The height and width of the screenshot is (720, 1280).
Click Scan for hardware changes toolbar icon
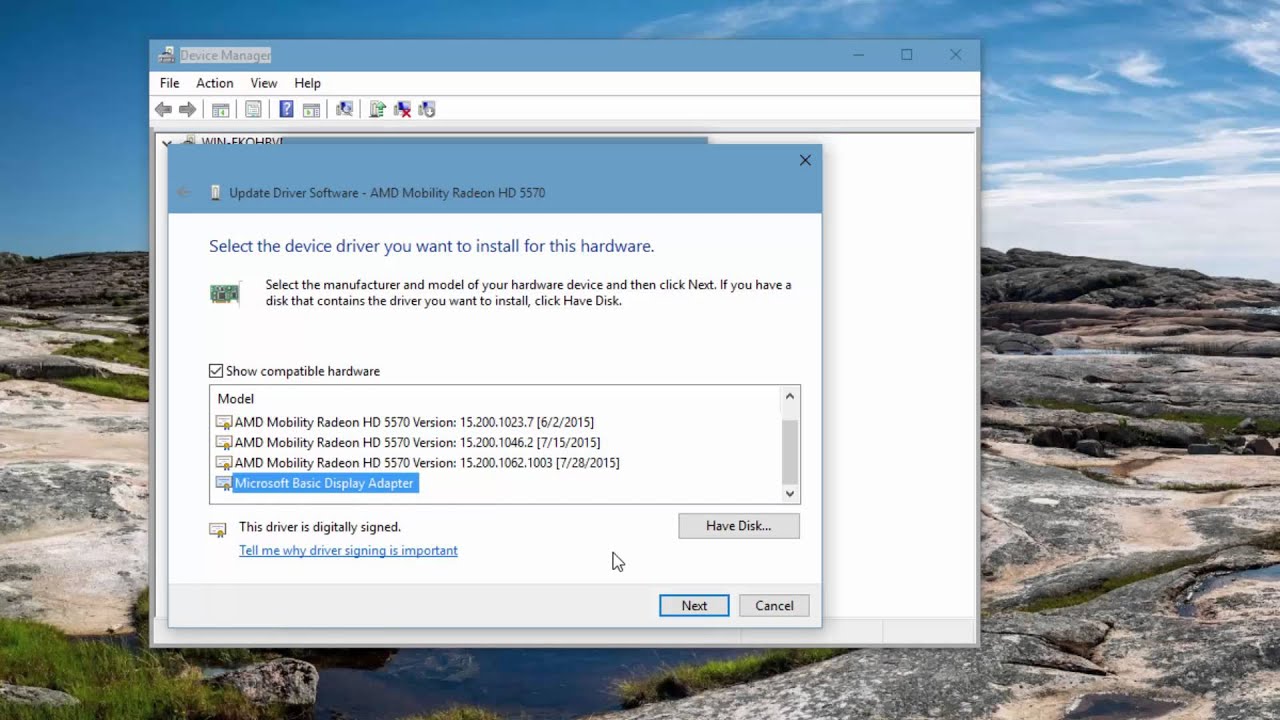[344, 109]
